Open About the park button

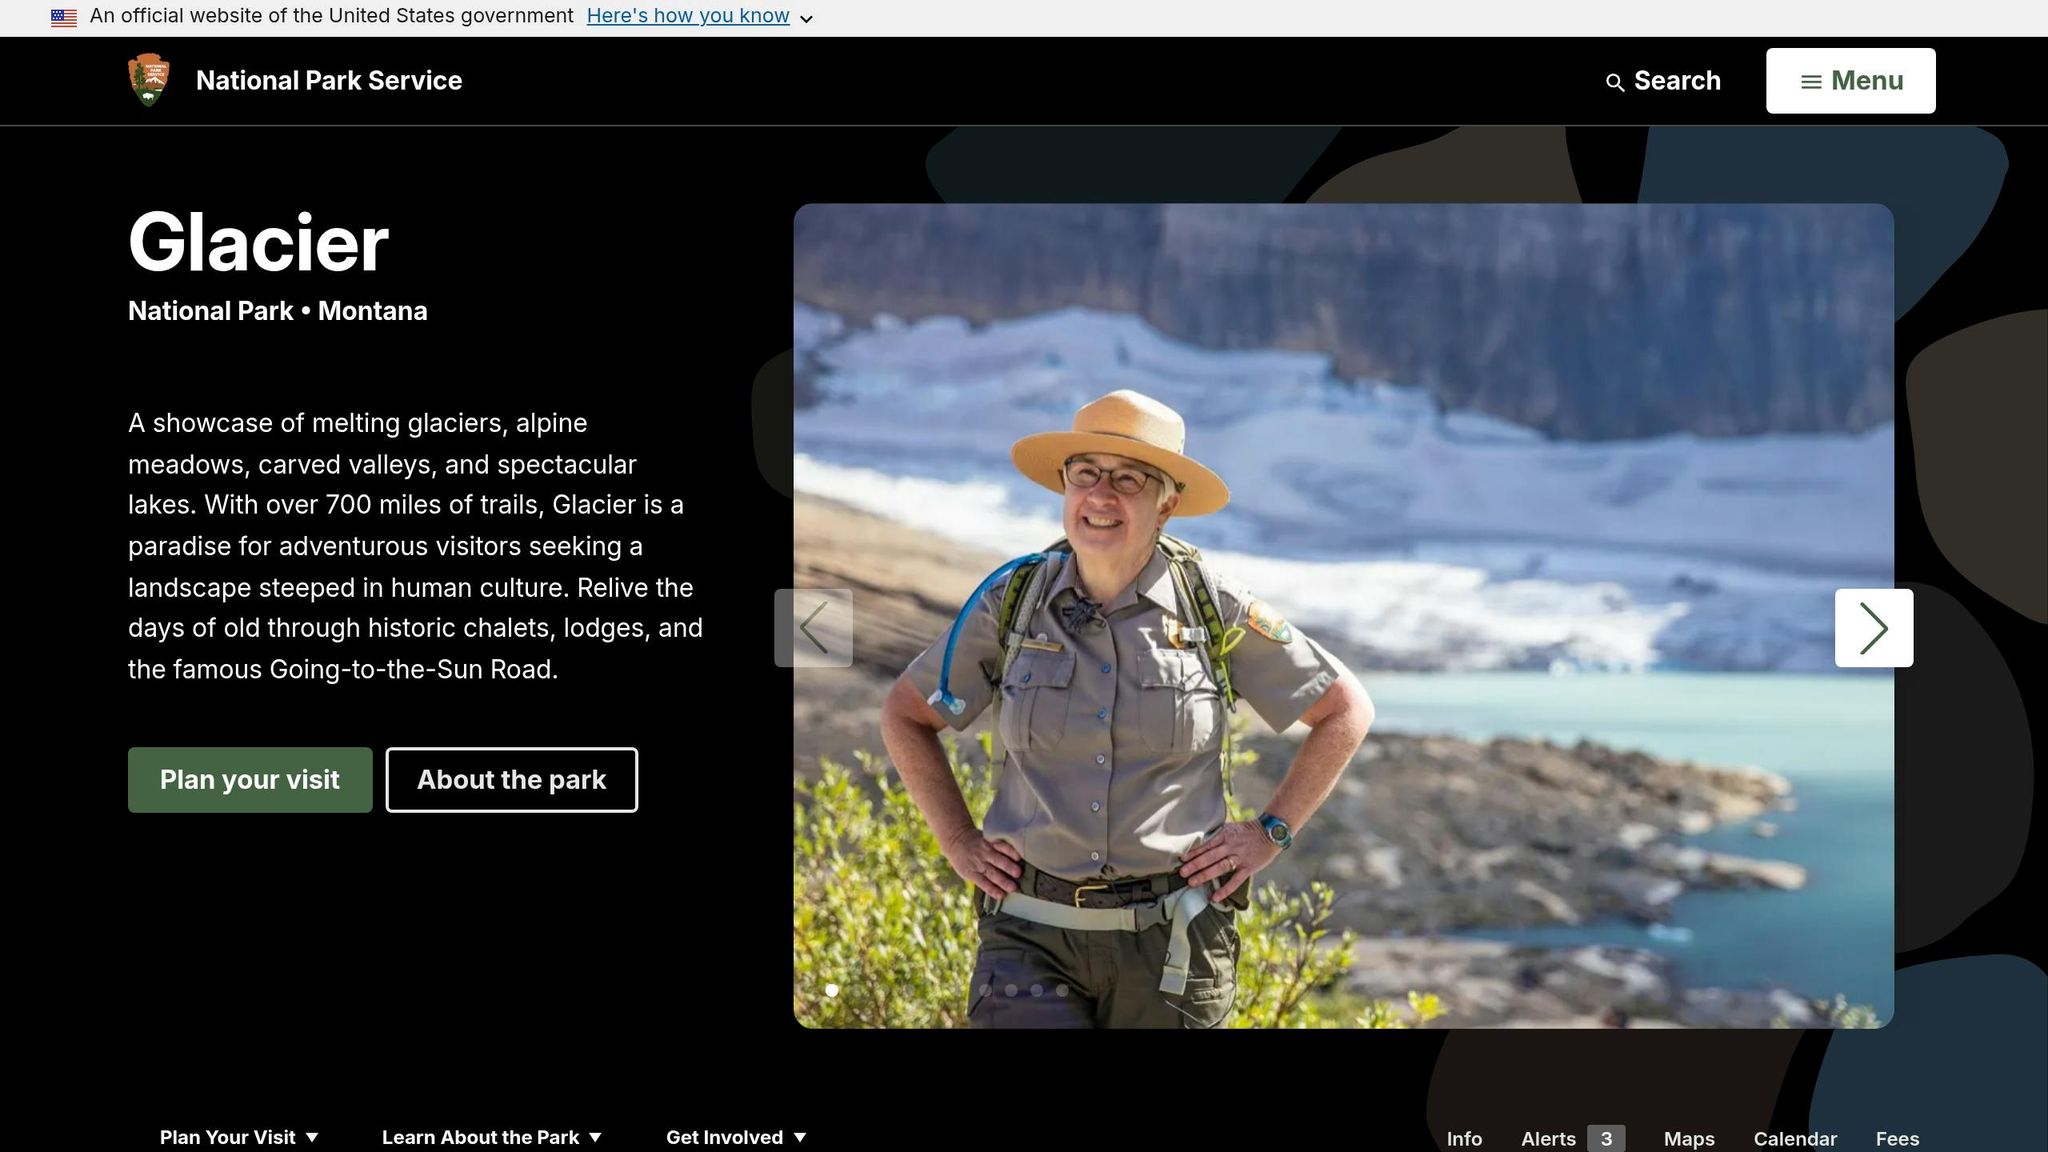pyautogui.click(x=511, y=780)
